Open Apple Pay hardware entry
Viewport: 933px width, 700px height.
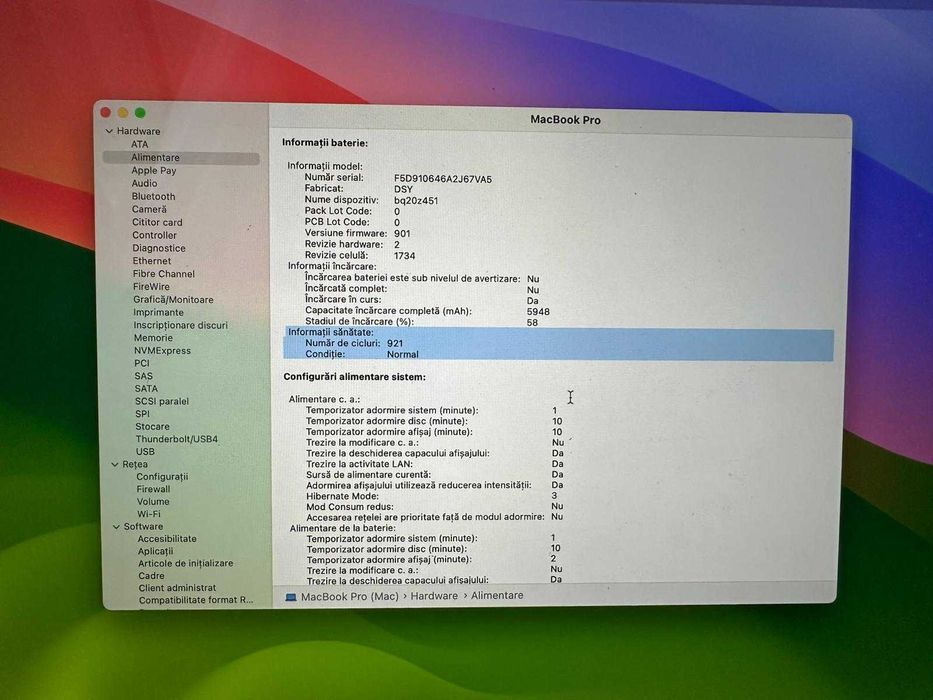pyautogui.click(x=154, y=170)
